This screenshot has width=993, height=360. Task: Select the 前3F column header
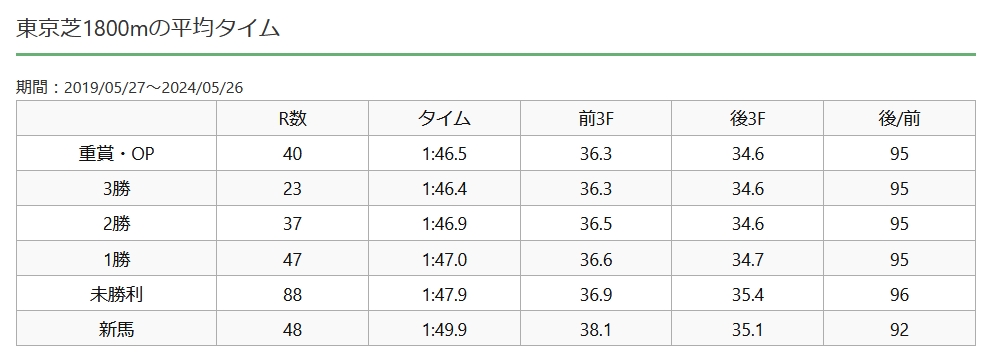click(596, 119)
